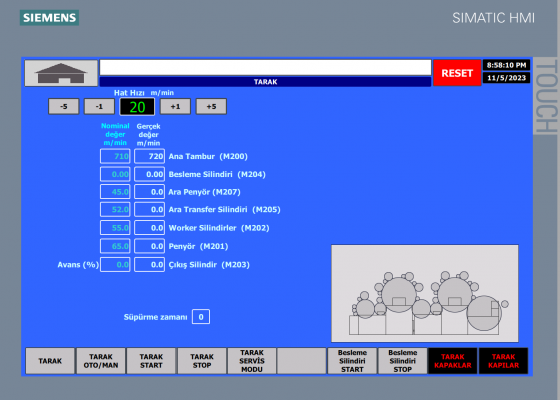The height and width of the screenshot is (400, 560).
Task: Start feed roller with Besleme Silindiri START
Action: [352, 361]
